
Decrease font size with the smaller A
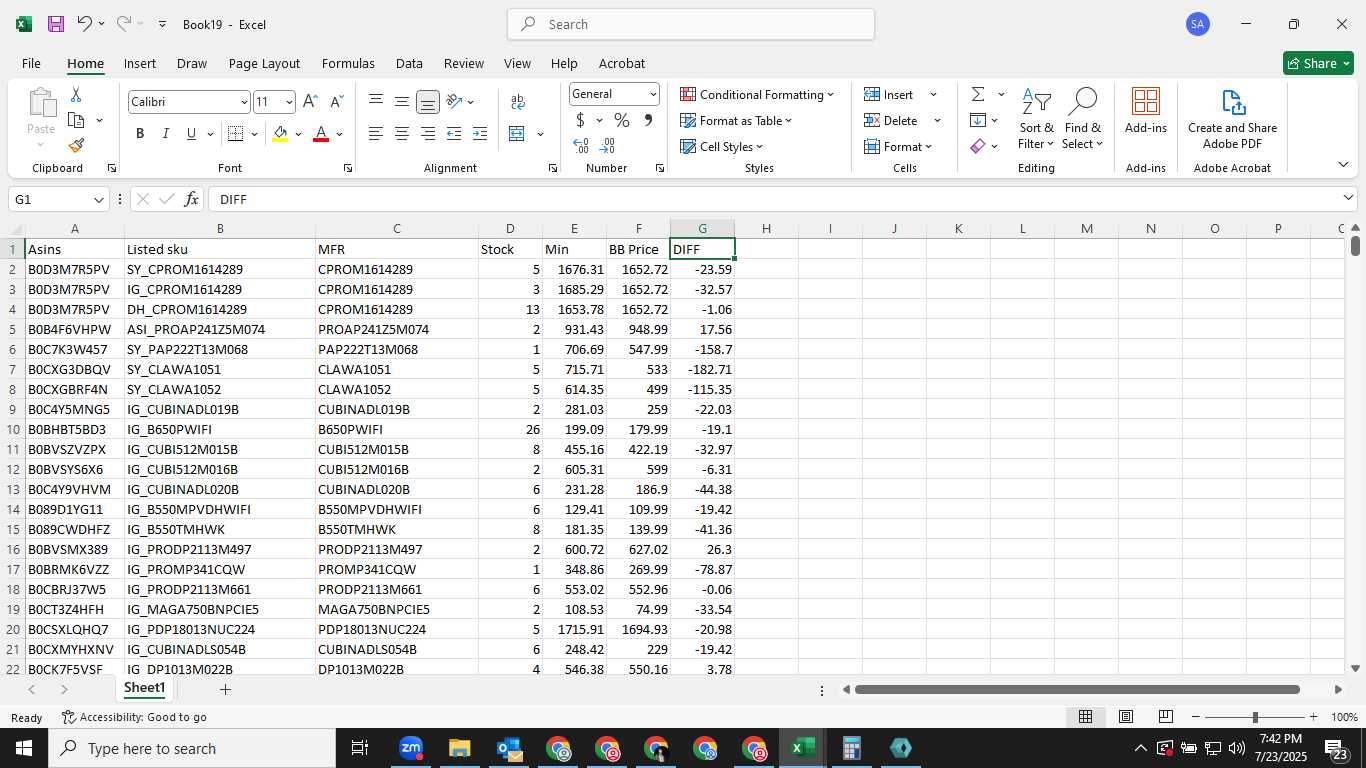(x=336, y=102)
